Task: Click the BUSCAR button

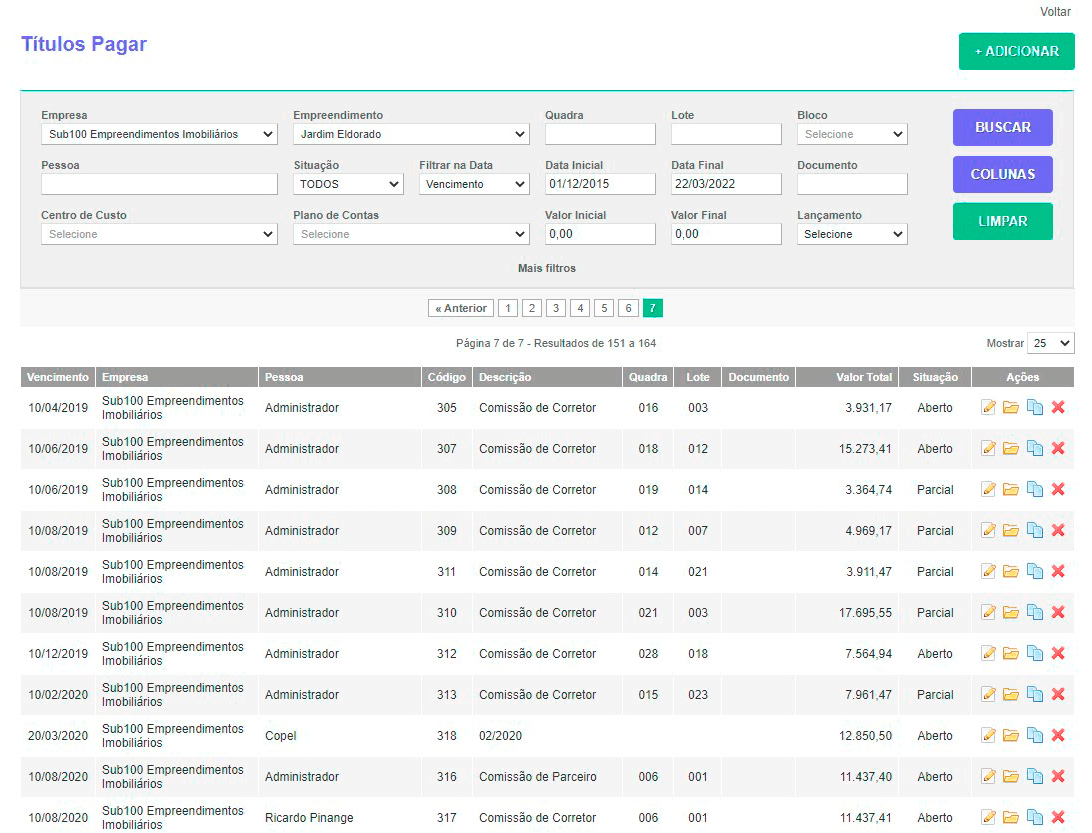Action: pyautogui.click(x=1002, y=128)
